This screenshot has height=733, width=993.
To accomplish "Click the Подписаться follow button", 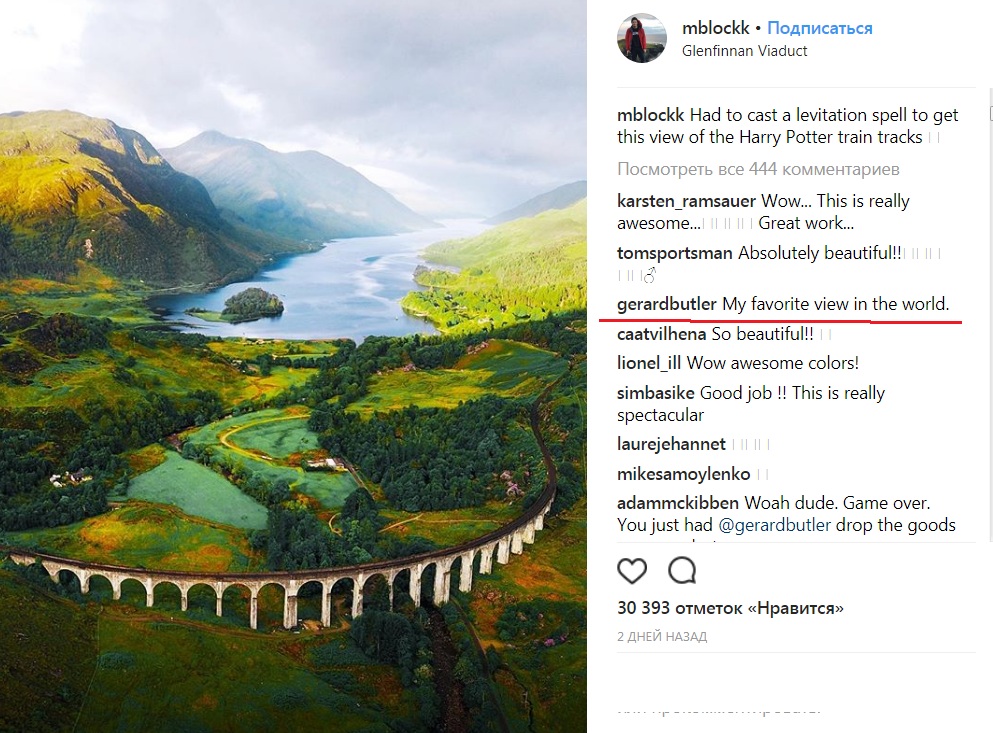I will [x=820, y=28].
